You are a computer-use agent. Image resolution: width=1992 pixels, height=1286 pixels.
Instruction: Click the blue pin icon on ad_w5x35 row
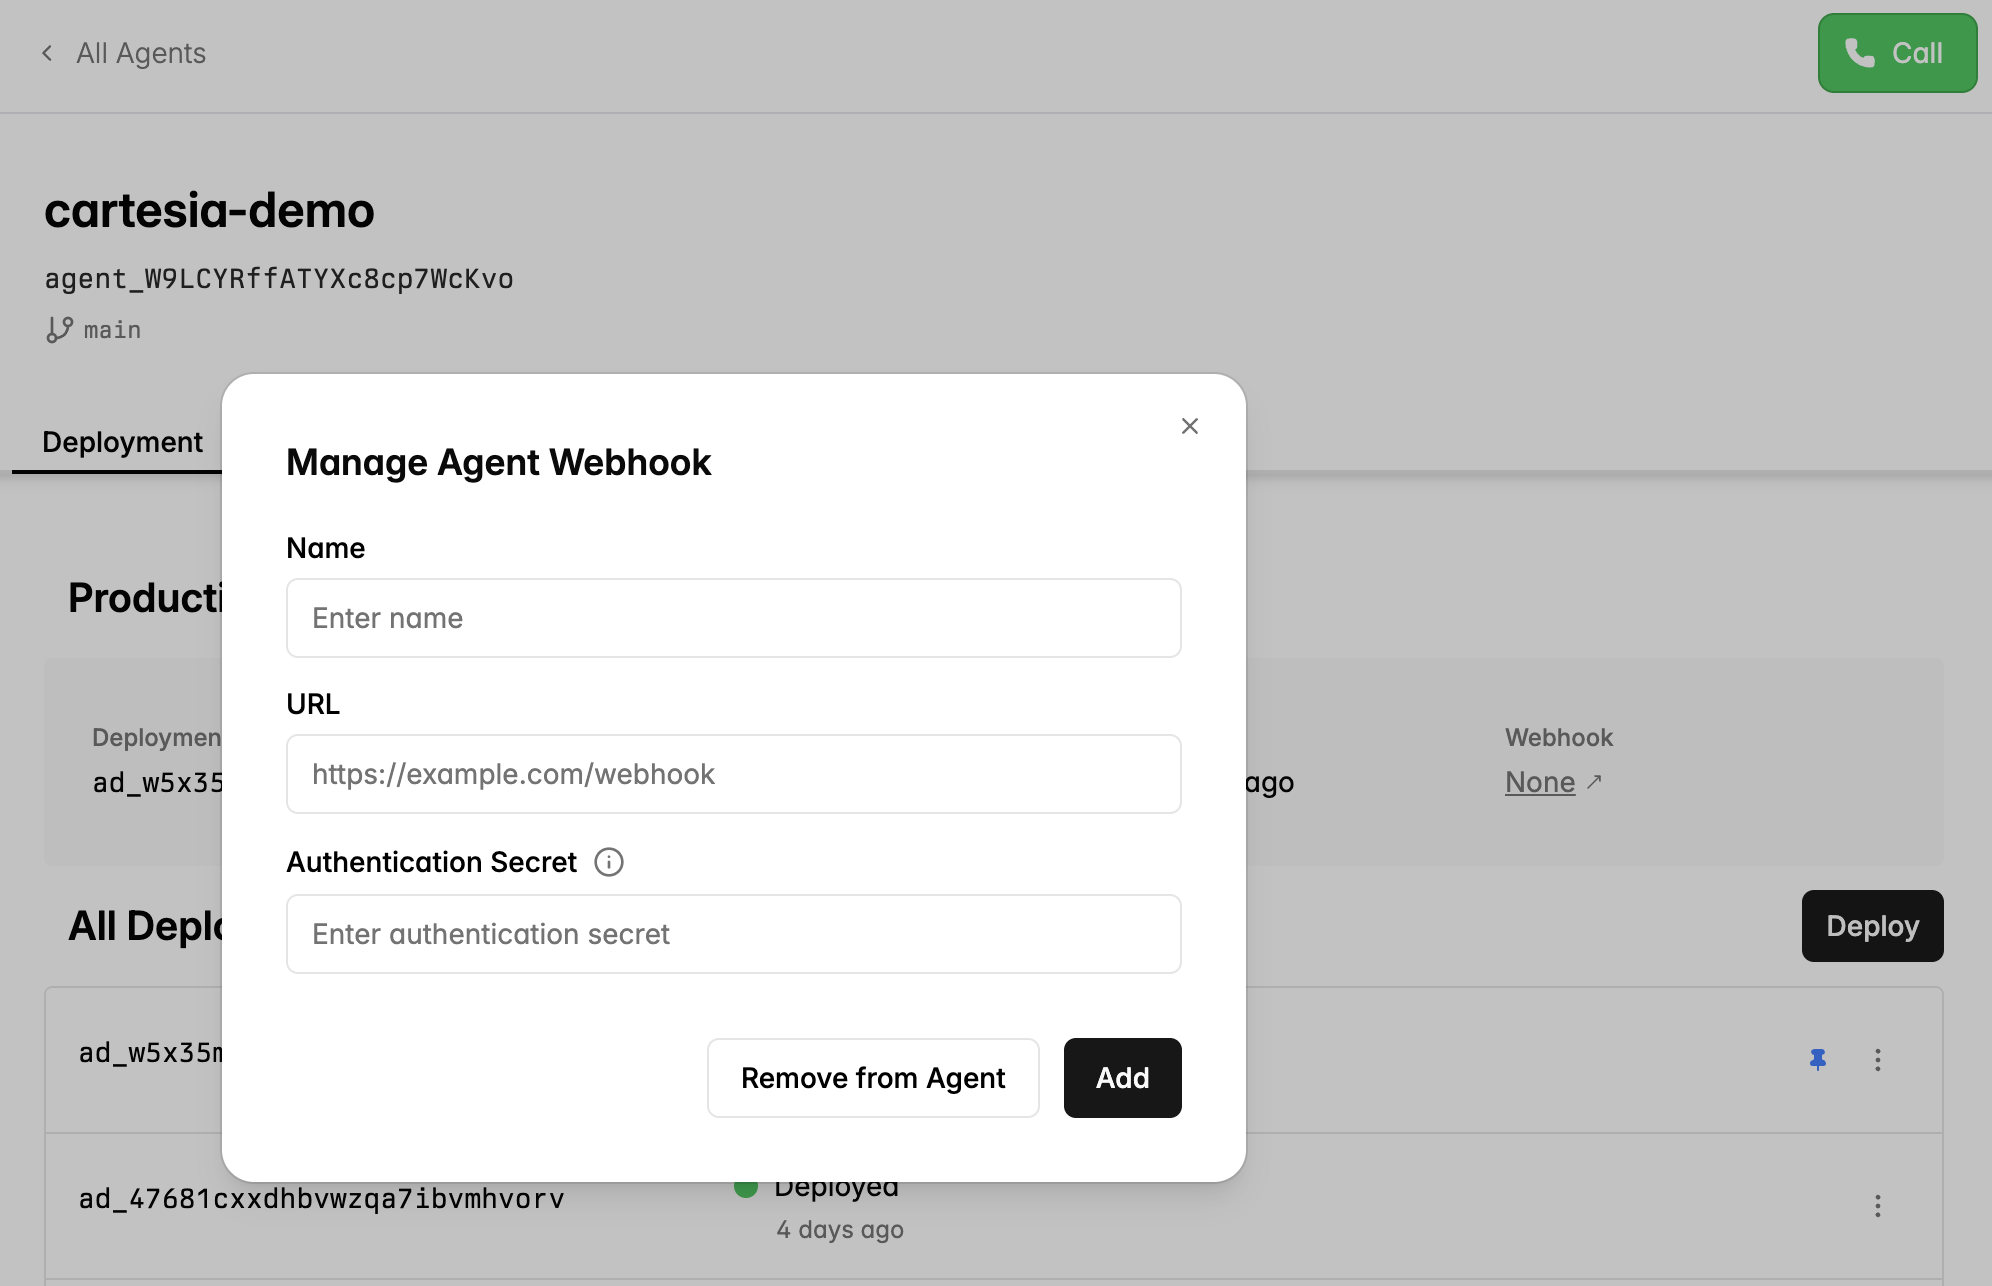[x=1818, y=1059]
